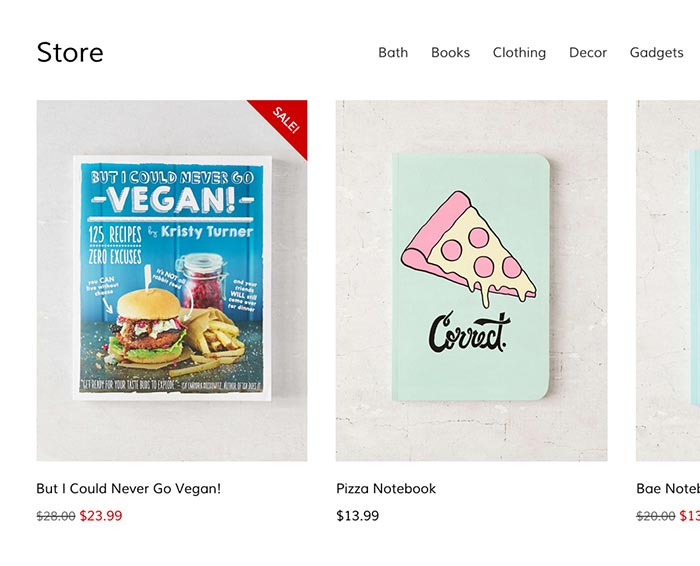The width and height of the screenshot is (700, 566).
Task: Open the Store home title link
Action: pos(70,53)
